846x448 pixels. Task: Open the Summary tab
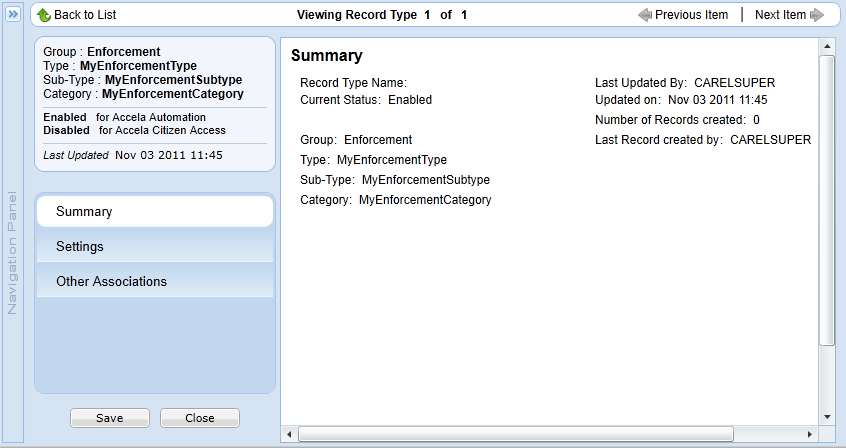154,212
